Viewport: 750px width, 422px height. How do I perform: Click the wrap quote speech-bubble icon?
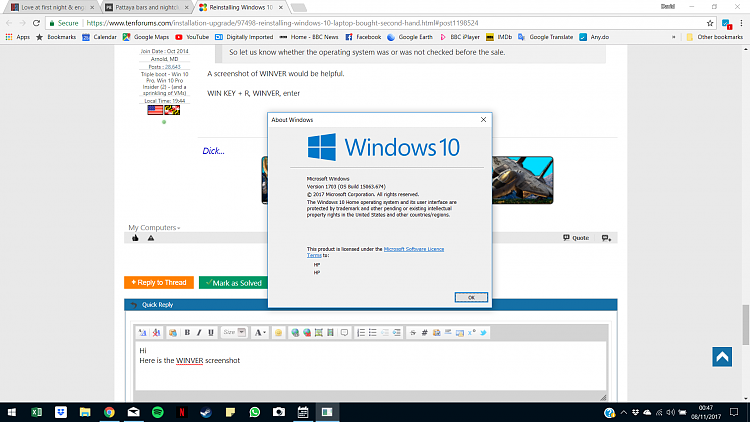pyautogui.click(x=344, y=333)
